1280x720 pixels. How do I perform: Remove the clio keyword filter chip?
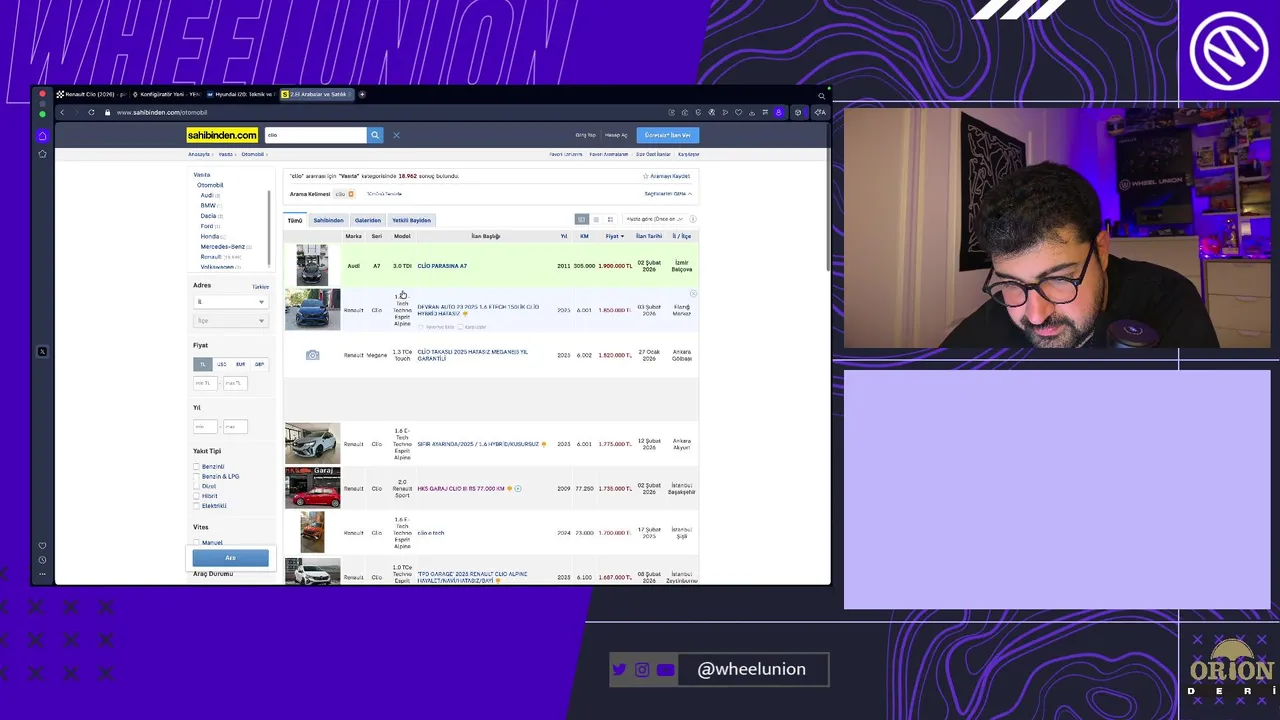(351, 194)
